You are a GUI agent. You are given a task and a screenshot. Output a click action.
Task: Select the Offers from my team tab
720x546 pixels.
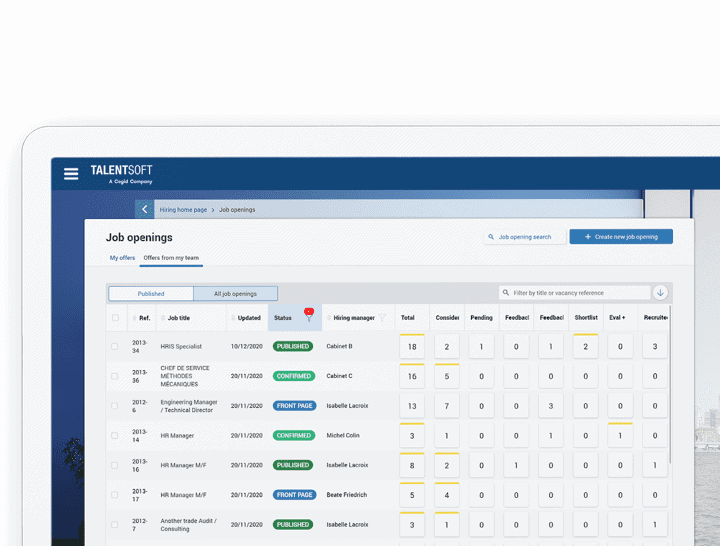tap(171, 258)
